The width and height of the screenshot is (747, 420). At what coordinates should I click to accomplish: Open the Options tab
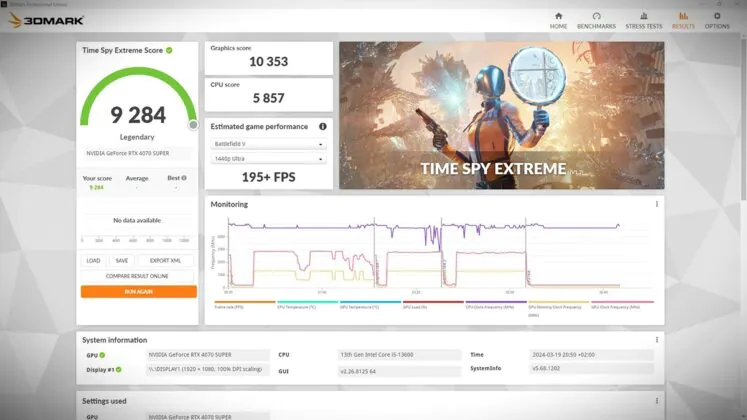[x=717, y=20]
